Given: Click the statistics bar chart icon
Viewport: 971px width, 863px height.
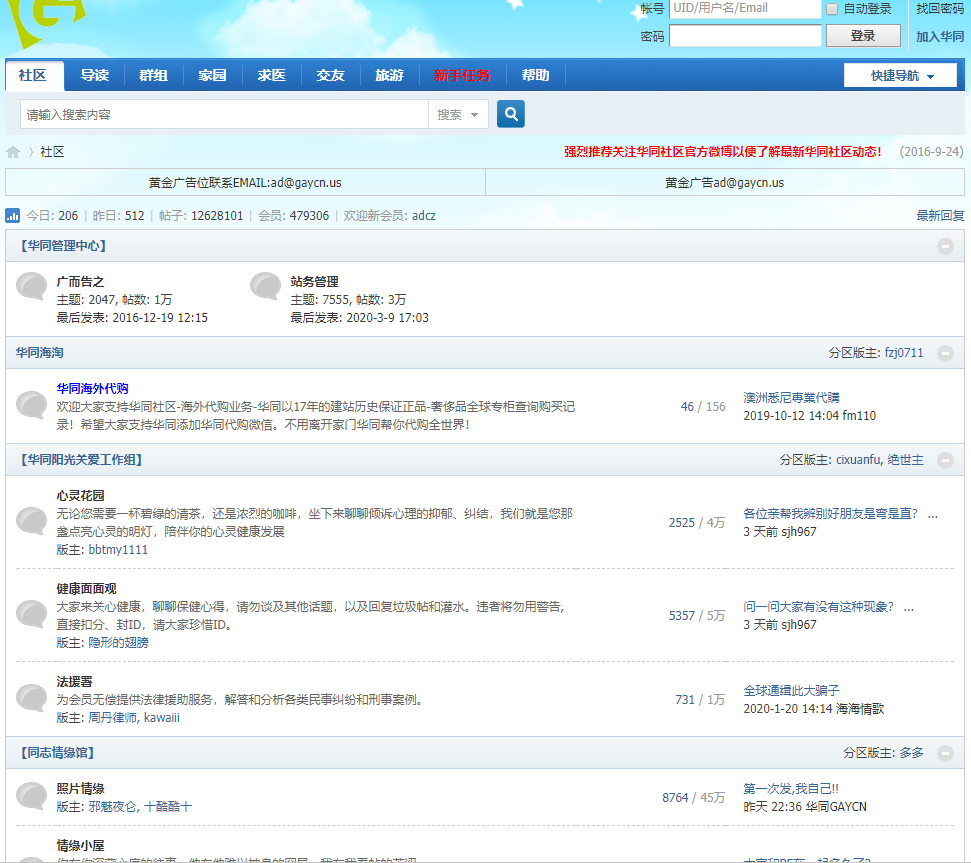Looking at the screenshot, I should point(13,215).
